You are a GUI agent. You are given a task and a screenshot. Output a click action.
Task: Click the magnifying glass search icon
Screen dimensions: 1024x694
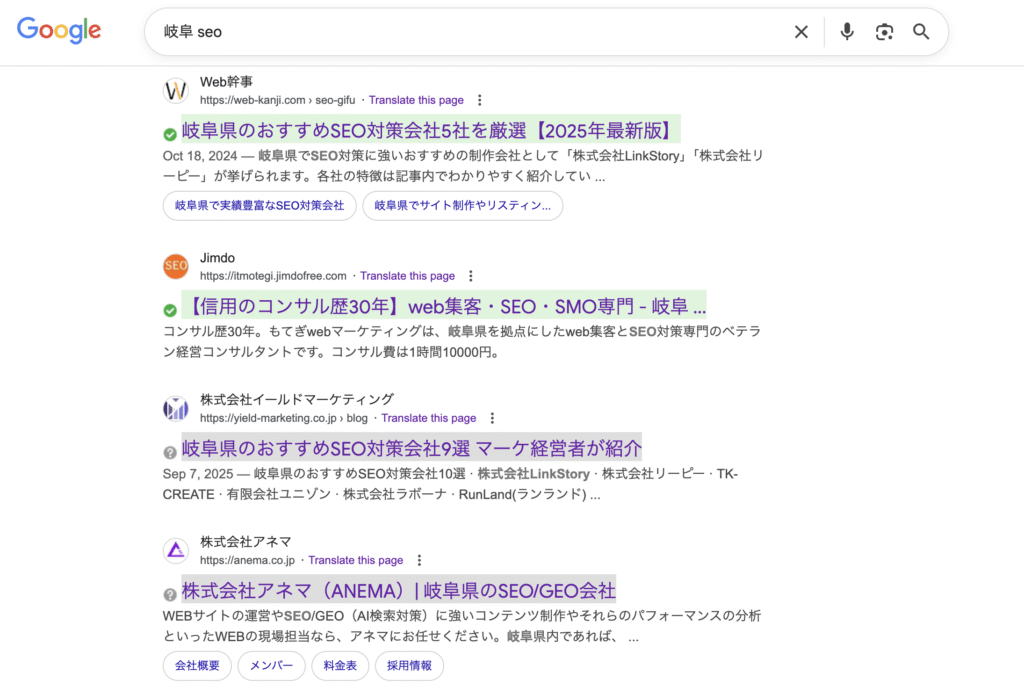(x=921, y=31)
